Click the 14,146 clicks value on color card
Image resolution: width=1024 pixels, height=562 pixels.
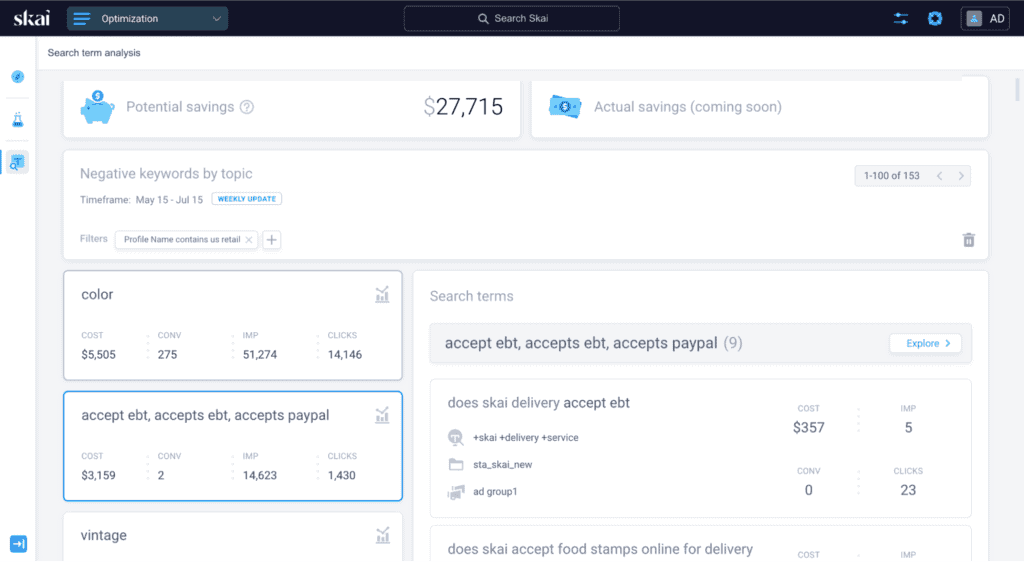tap(345, 354)
